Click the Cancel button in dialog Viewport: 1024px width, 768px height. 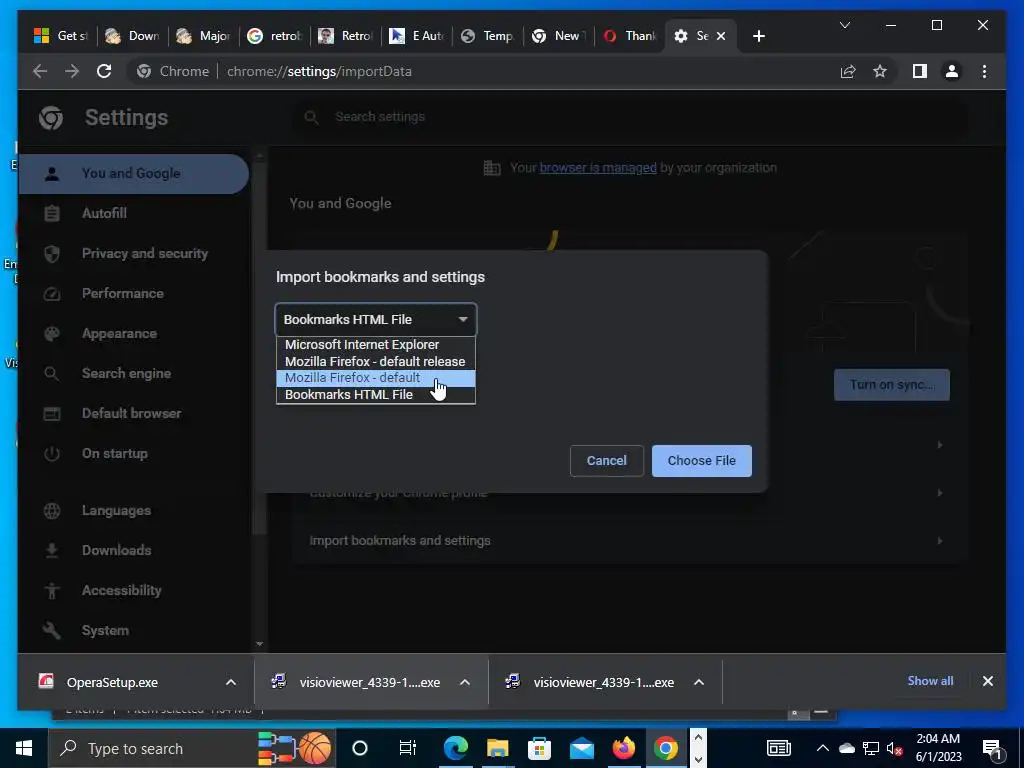[606, 460]
